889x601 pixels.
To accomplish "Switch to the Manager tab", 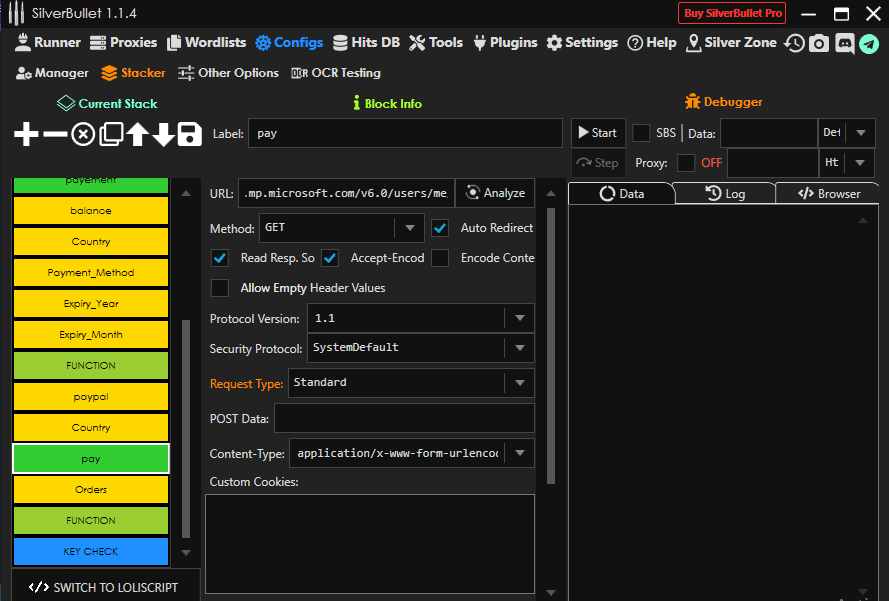I will point(52,73).
